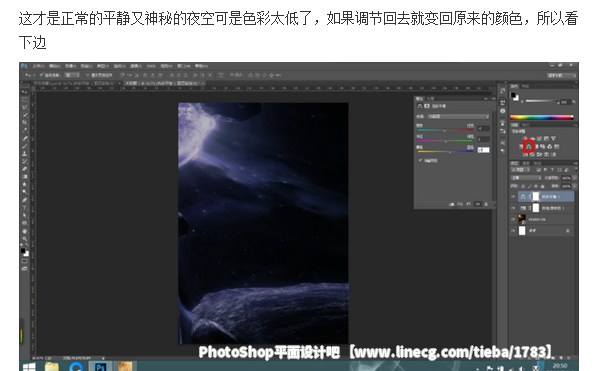This screenshot has height=371, width=607.
Task: Click the Start button on taskbar
Action: 29,366
